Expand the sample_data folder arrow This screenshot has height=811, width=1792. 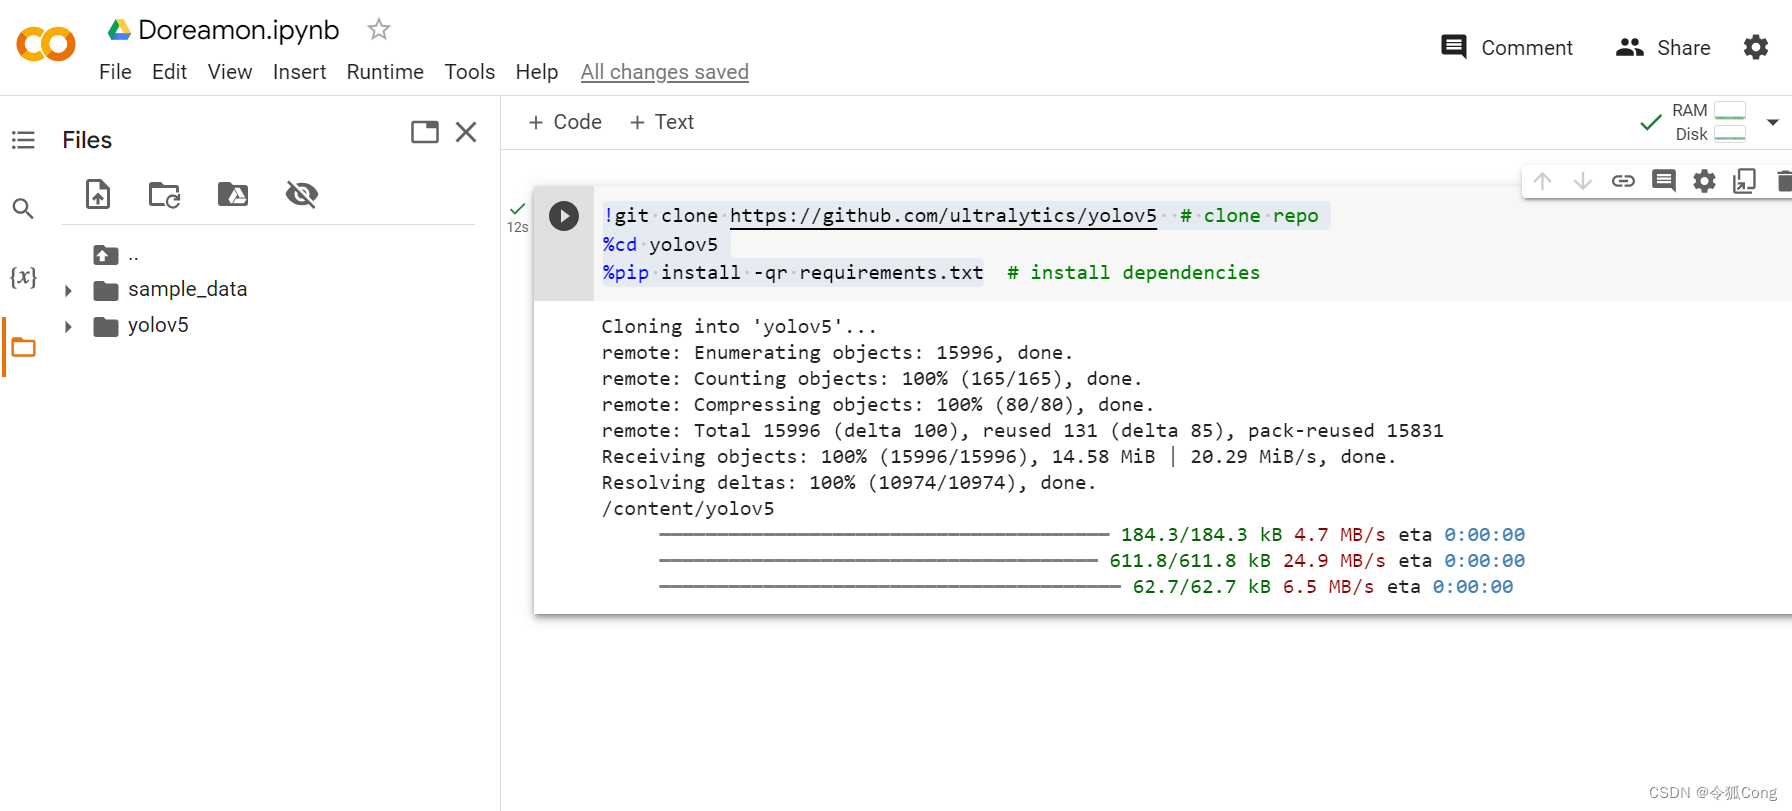coord(68,291)
